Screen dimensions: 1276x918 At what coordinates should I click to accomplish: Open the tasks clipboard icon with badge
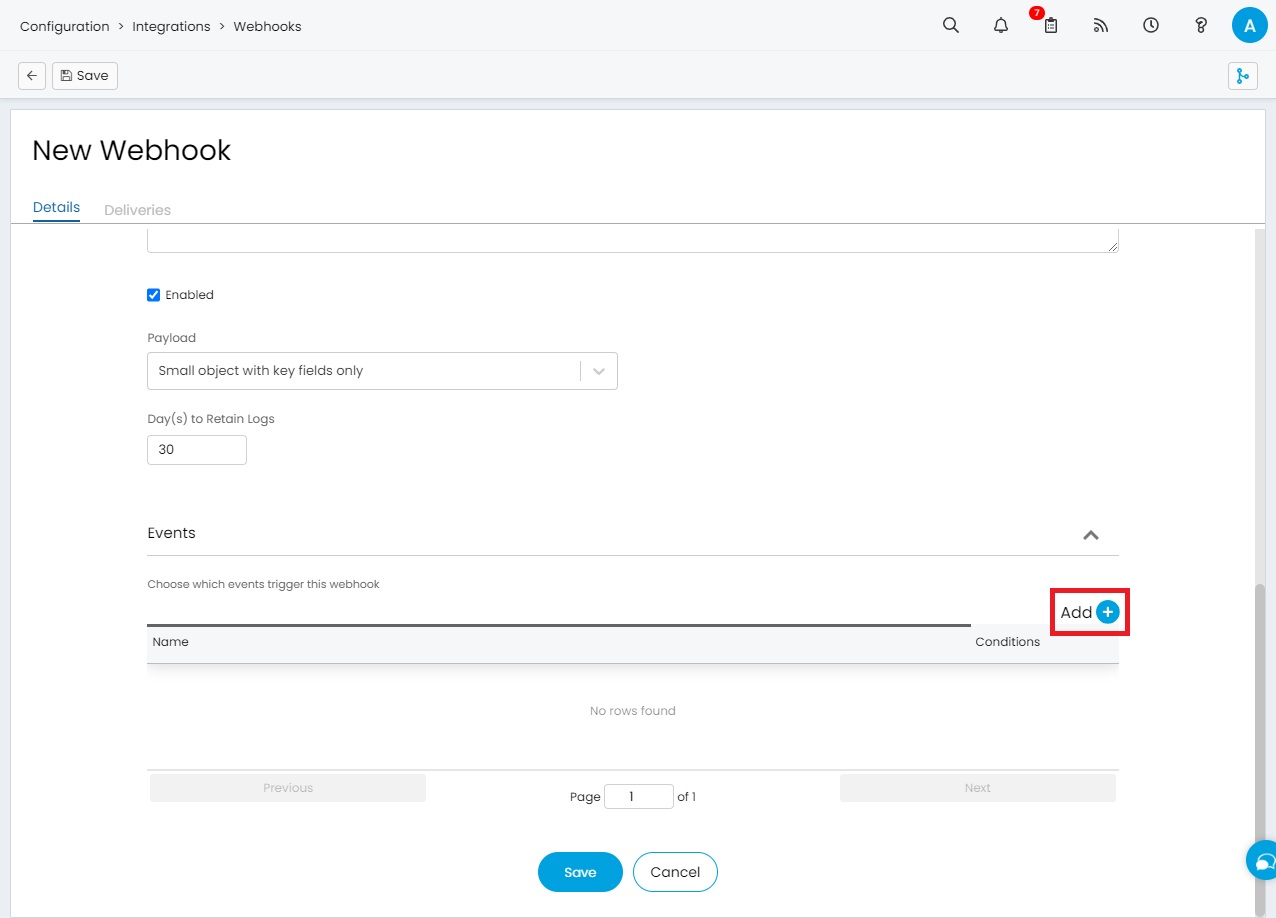(x=1050, y=26)
